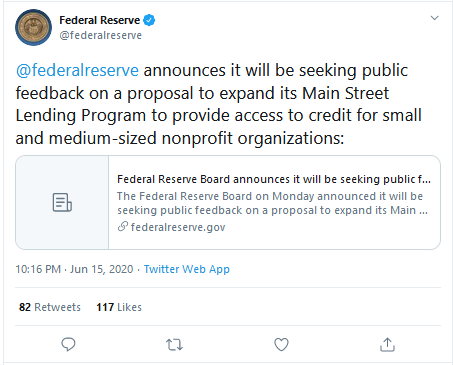Open the Federal Reserve display name

(99, 20)
